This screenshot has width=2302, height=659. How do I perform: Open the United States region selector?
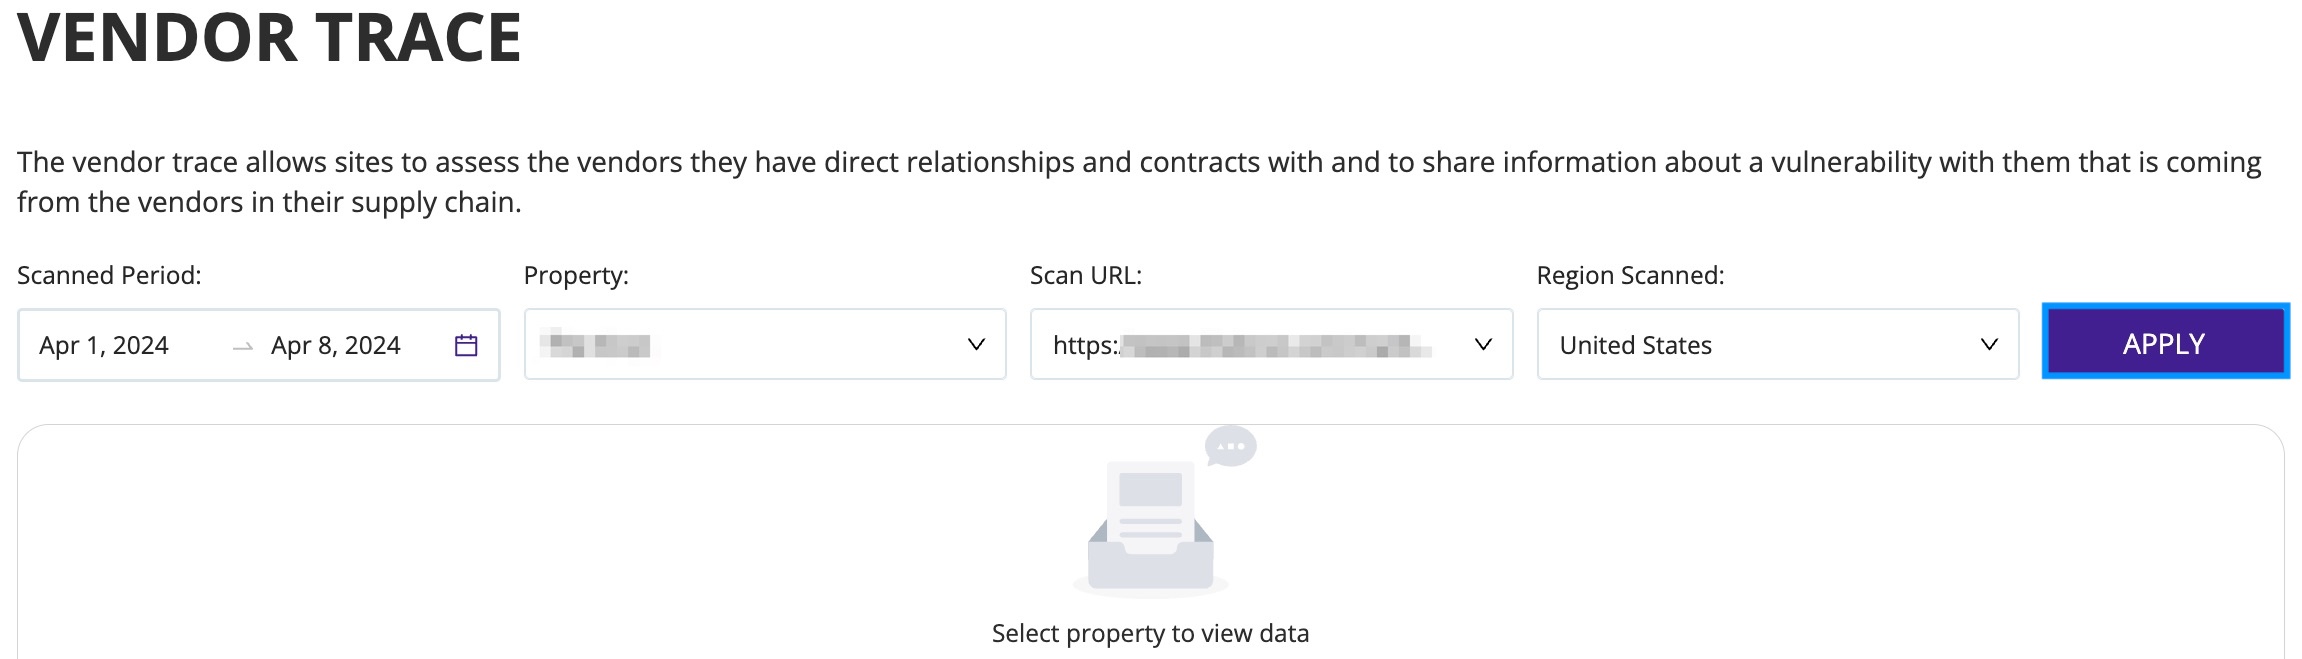click(x=1778, y=344)
